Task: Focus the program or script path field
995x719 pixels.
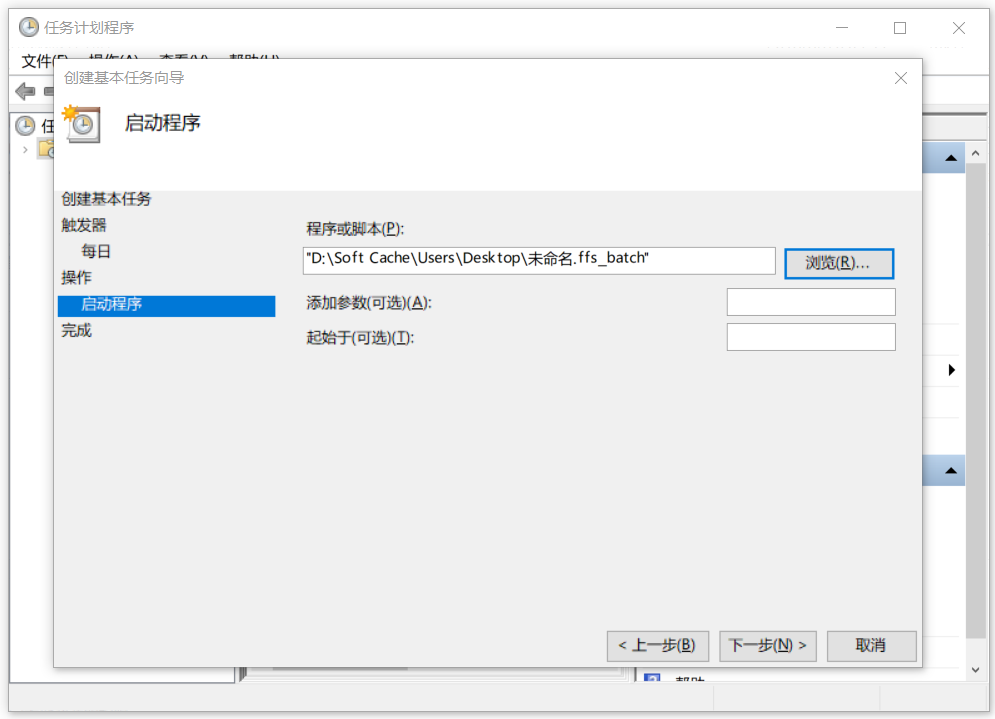Action: (539, 260)
